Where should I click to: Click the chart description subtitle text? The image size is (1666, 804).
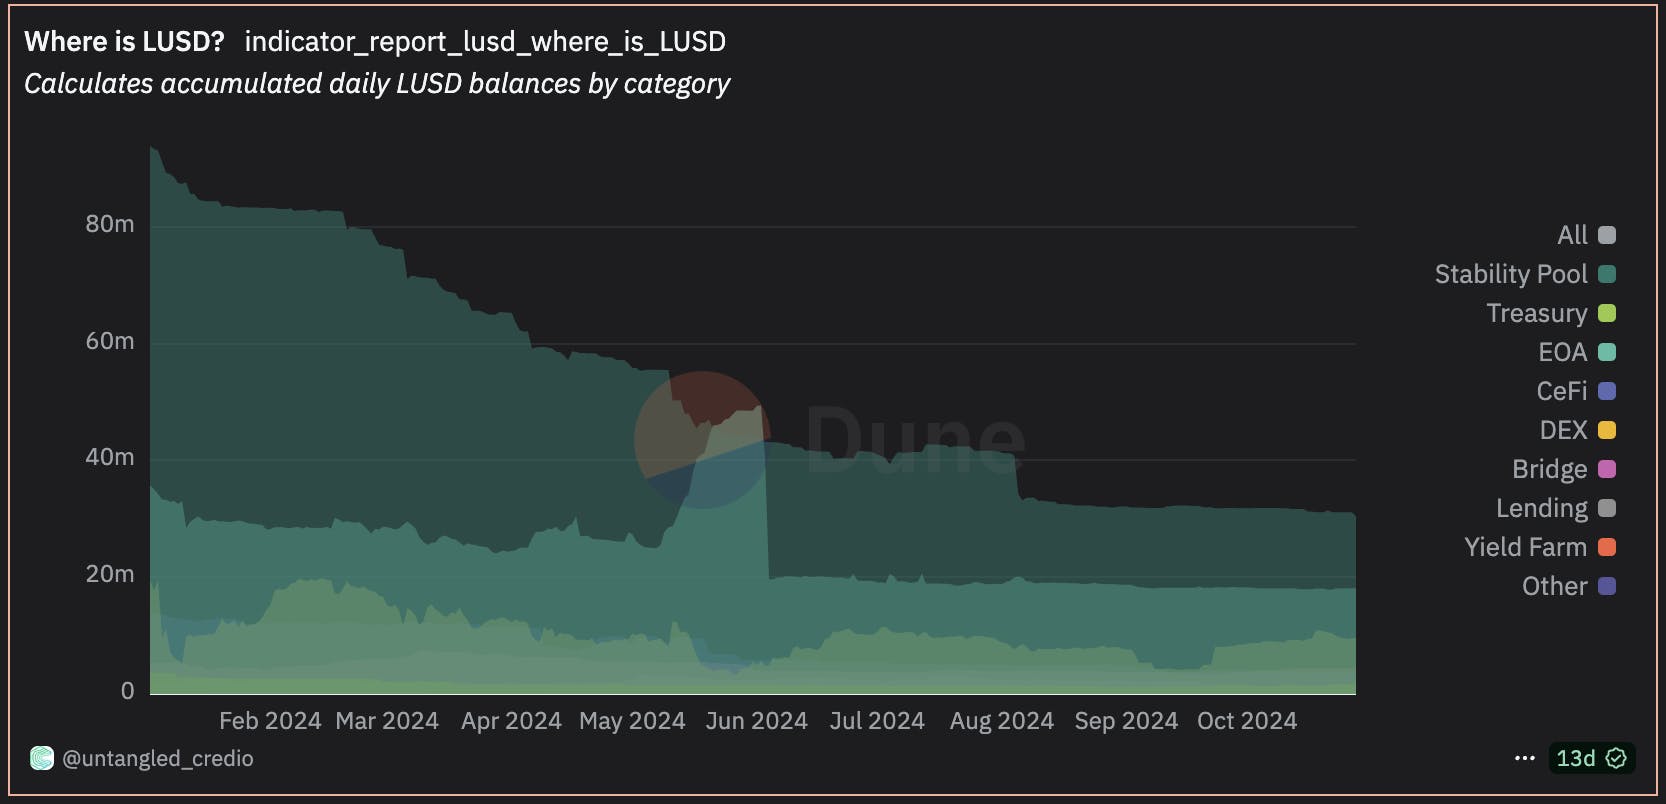point(377,84)
